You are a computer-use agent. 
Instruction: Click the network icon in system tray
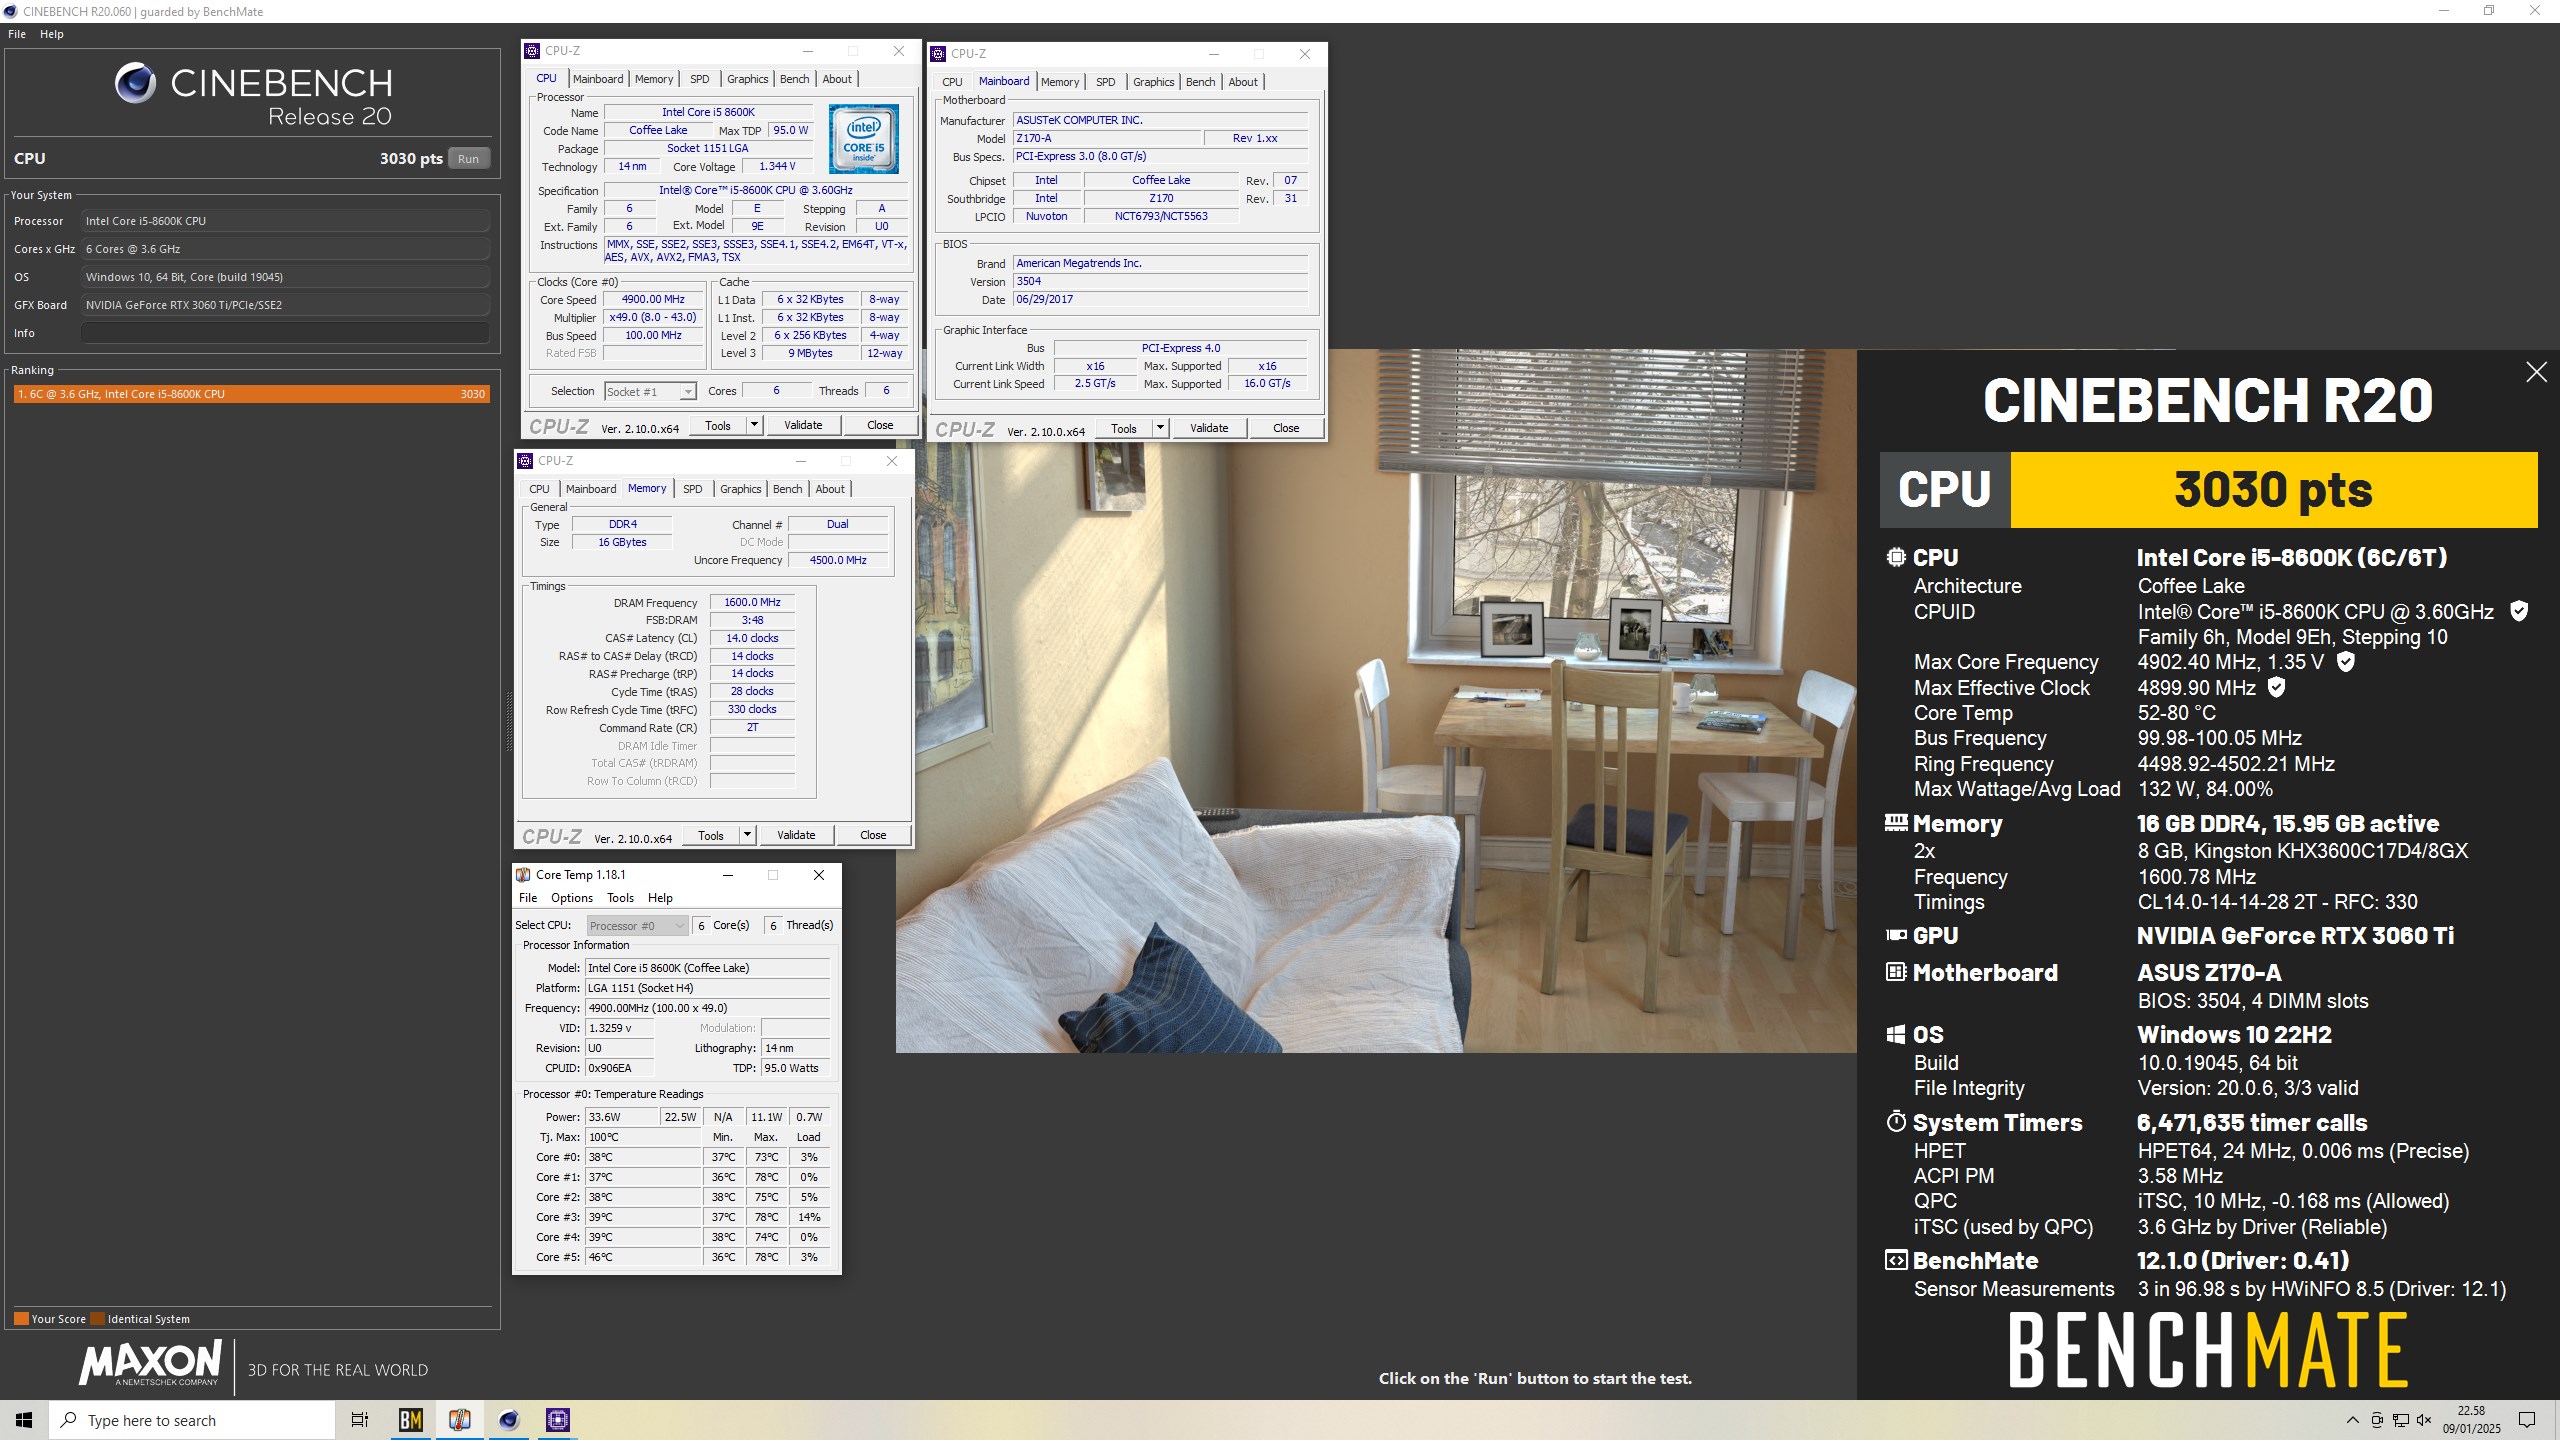[x=2400, y=1420]
